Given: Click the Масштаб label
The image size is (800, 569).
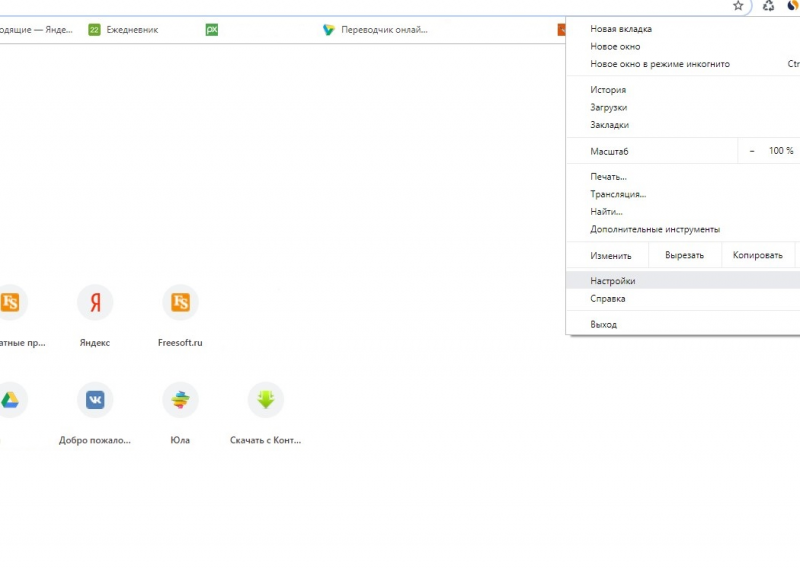Looking at the screenshot, I should point(609,151).
